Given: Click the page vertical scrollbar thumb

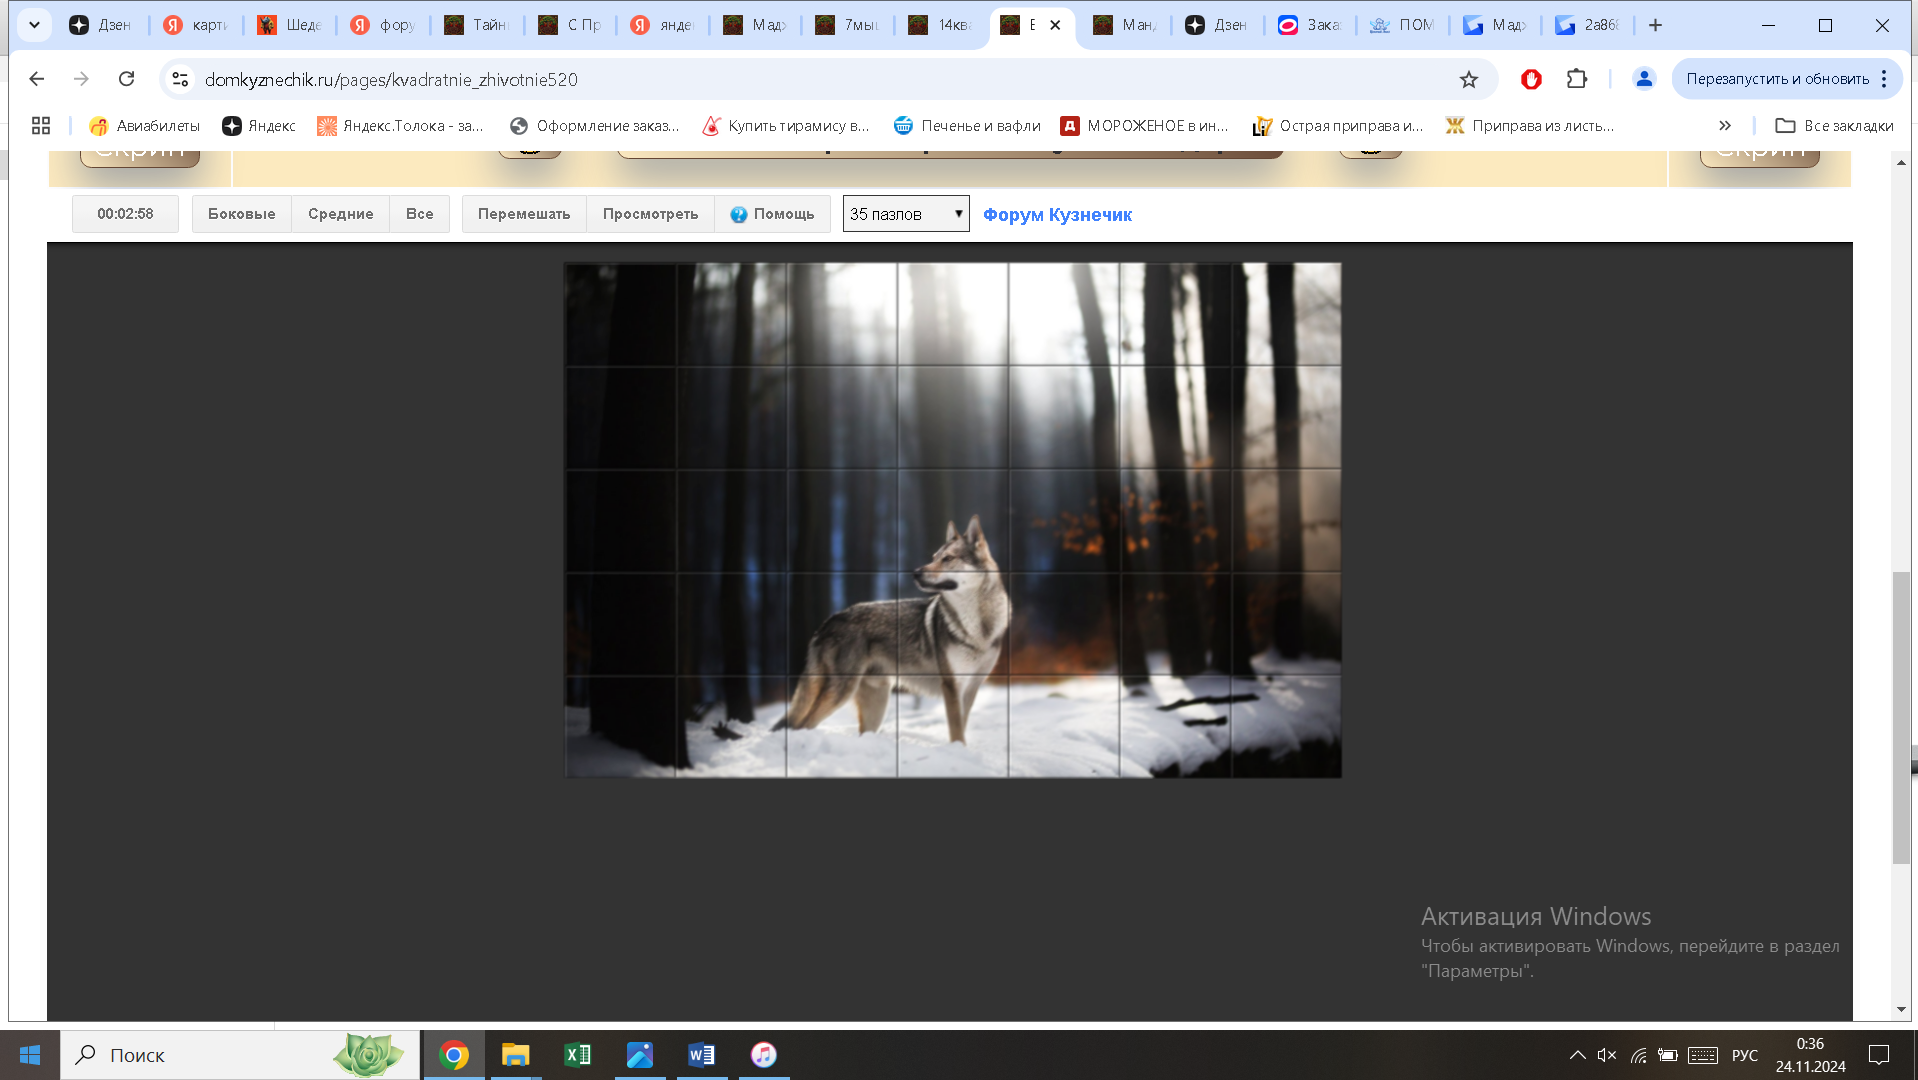Looking at the screenshot, I should click(1901, 717).
